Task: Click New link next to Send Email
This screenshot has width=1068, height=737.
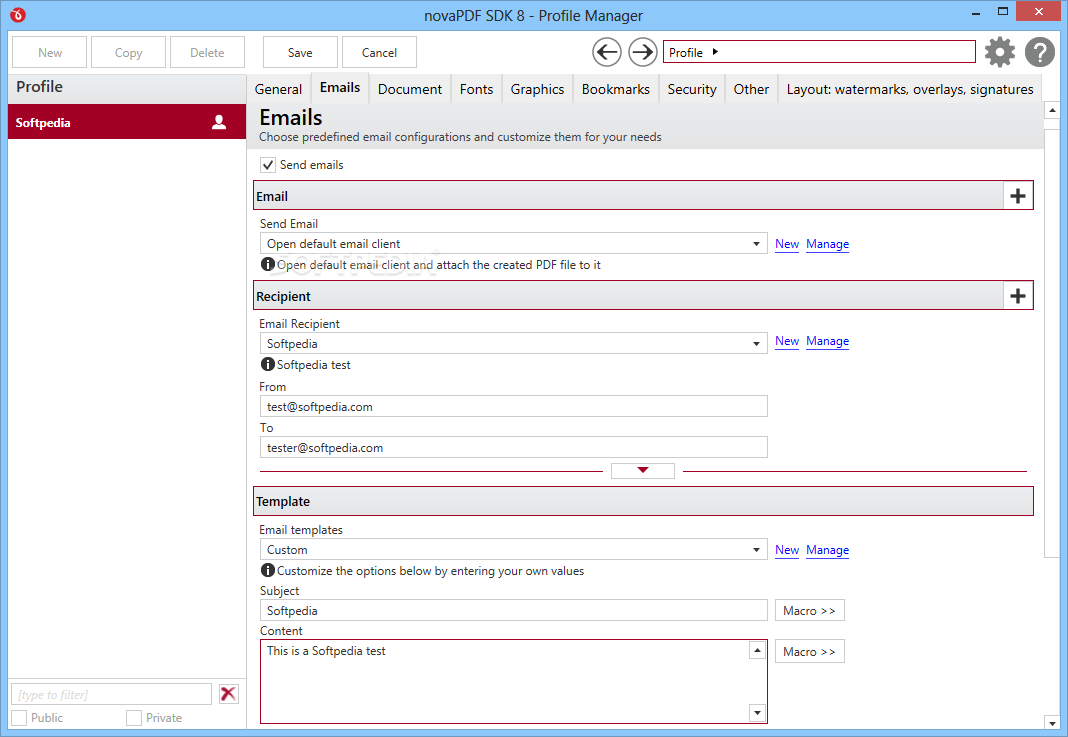Action: coord(787,244)
